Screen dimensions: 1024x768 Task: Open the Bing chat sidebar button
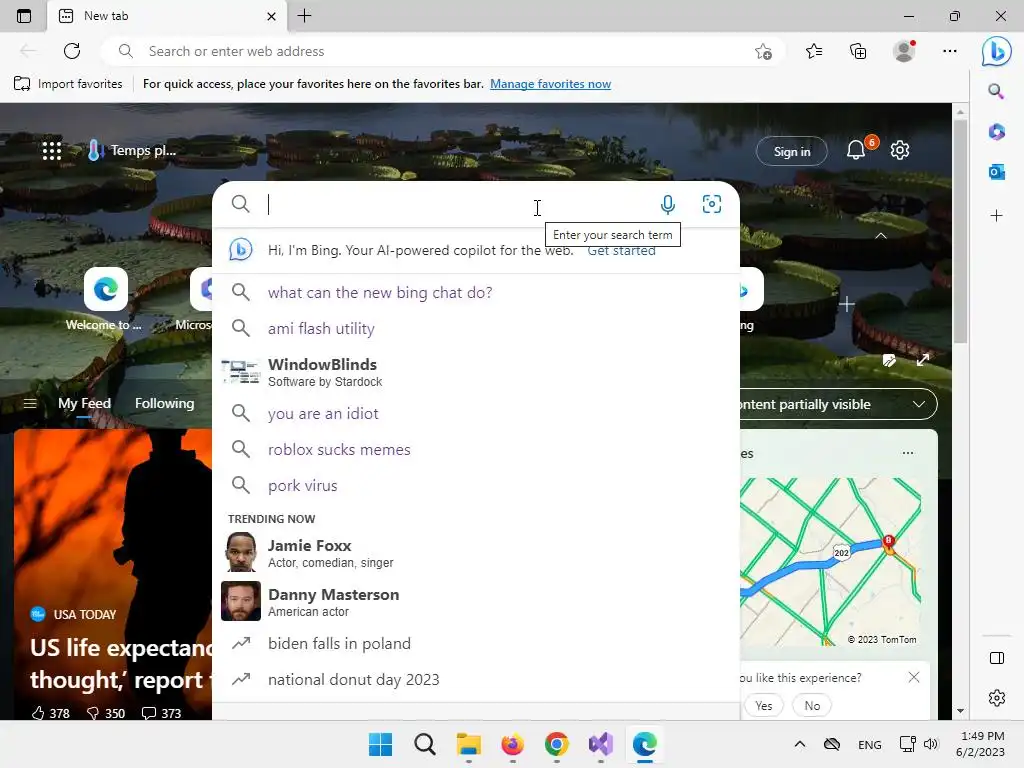tap(996, 51)
